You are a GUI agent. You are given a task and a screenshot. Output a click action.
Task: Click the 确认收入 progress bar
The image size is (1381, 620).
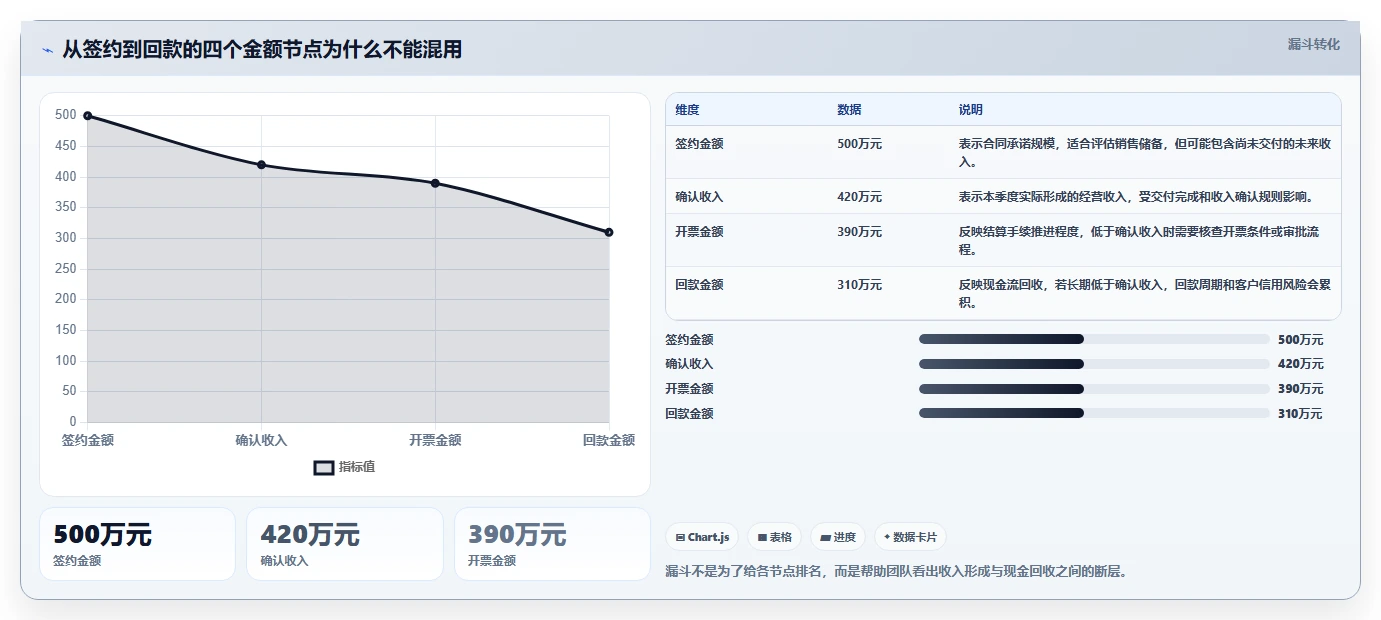tap(1093, 364)
